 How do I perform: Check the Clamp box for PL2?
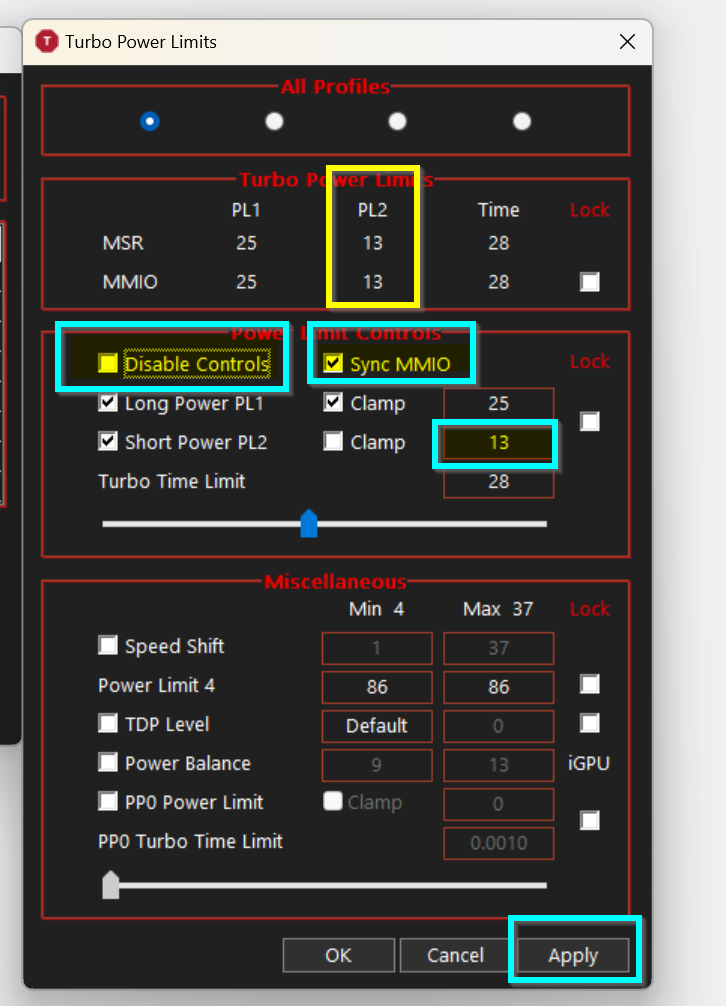tap(333, 441)
